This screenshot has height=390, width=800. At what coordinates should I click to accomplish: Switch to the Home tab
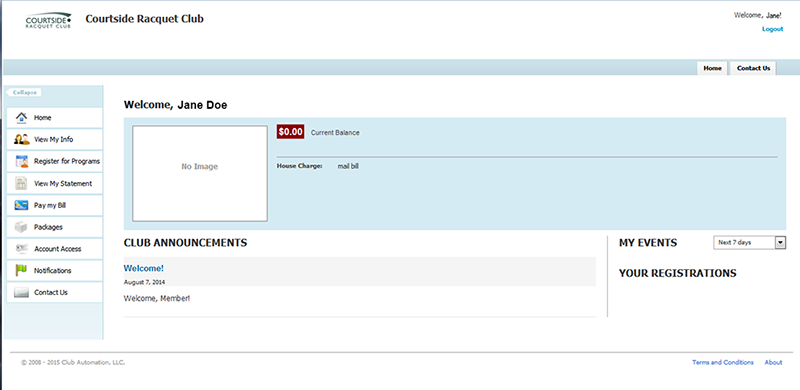coord(712,68)
